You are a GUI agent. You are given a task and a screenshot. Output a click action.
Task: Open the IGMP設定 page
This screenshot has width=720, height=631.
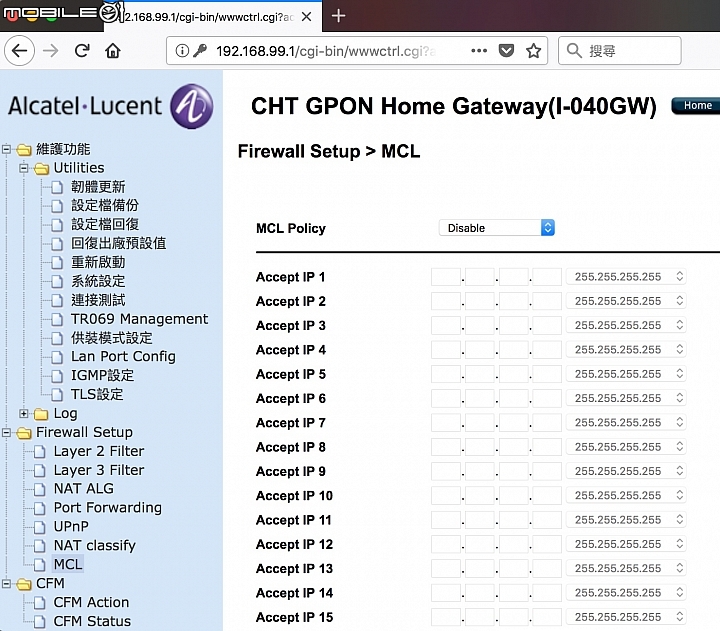click(102, 375)
